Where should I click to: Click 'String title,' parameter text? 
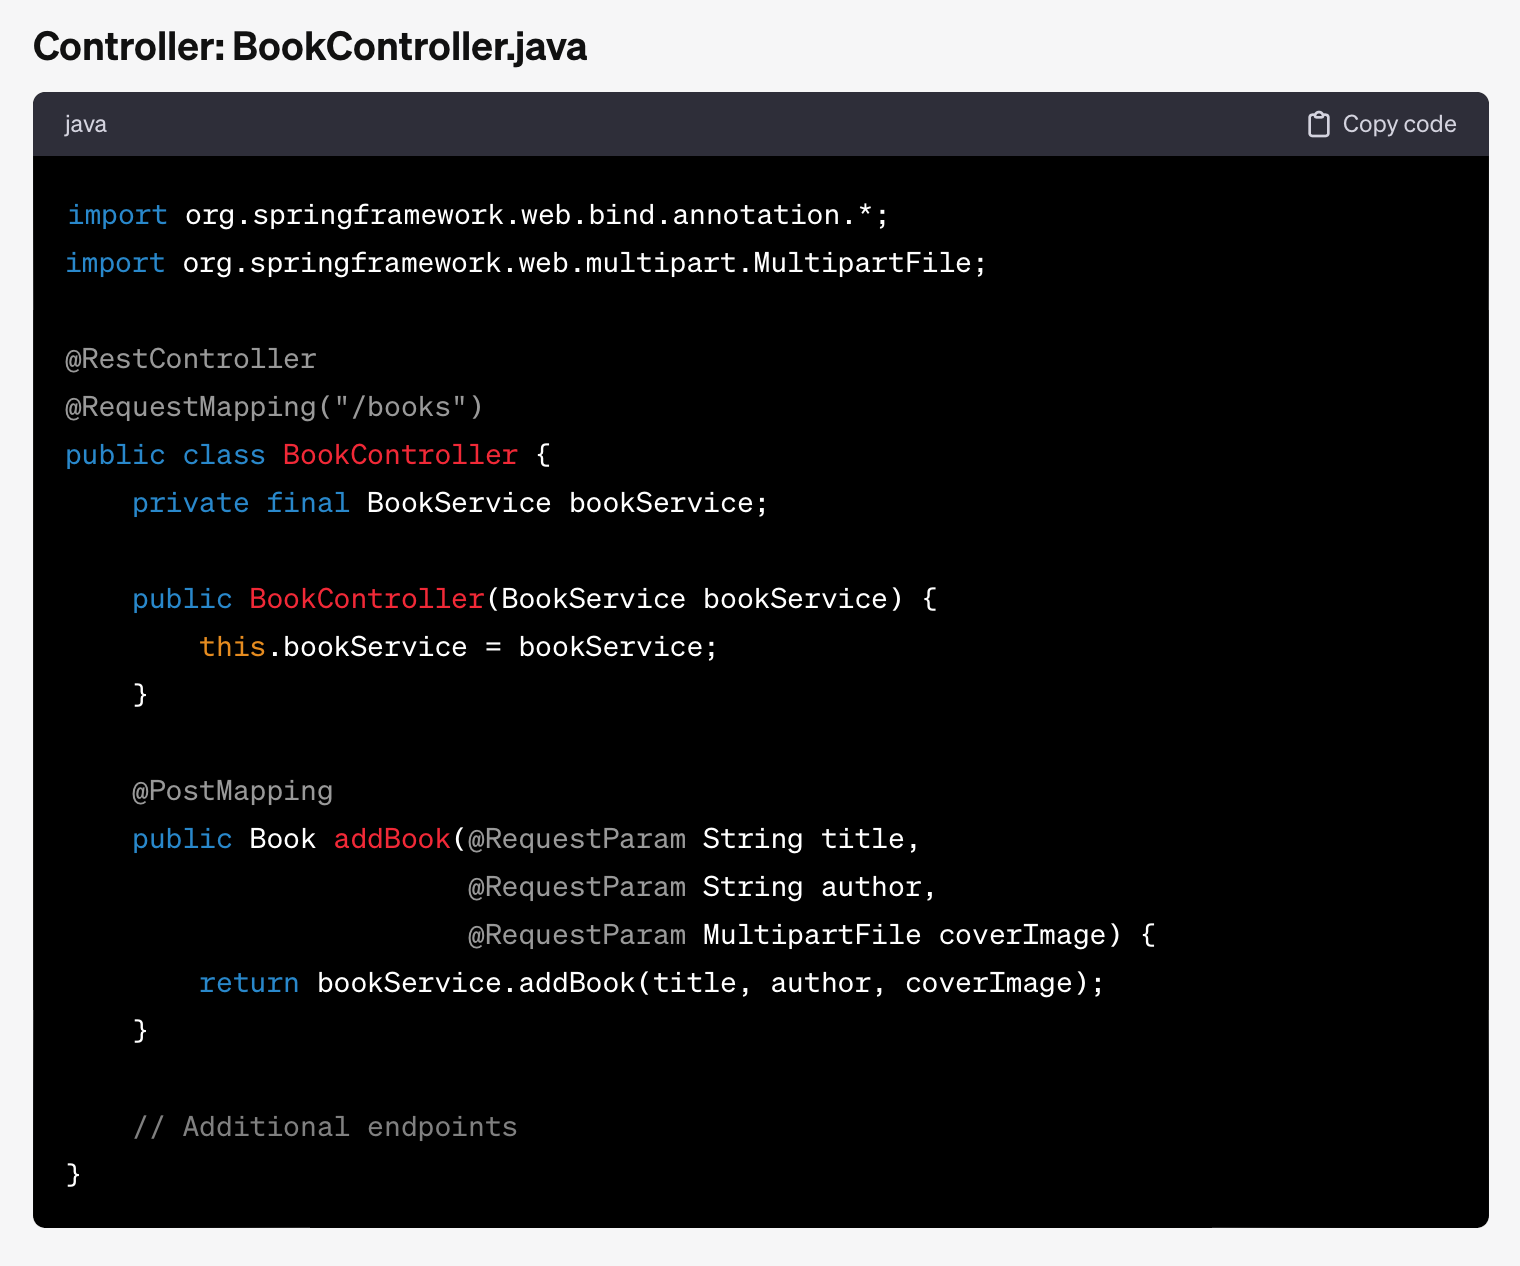click(811, 839)
